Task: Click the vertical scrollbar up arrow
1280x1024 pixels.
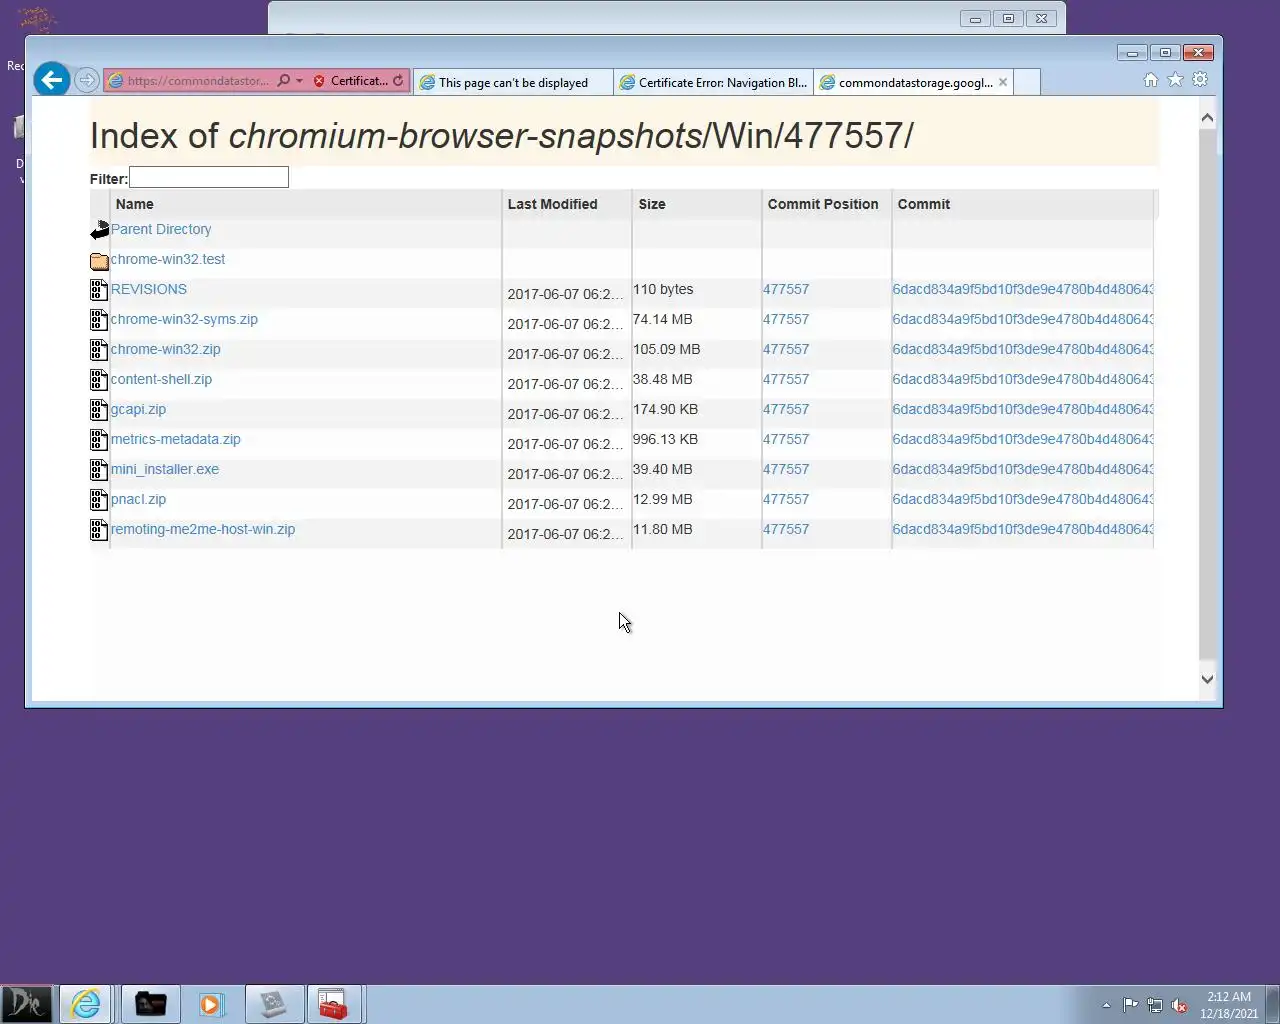Action: tap(1207, 118)
